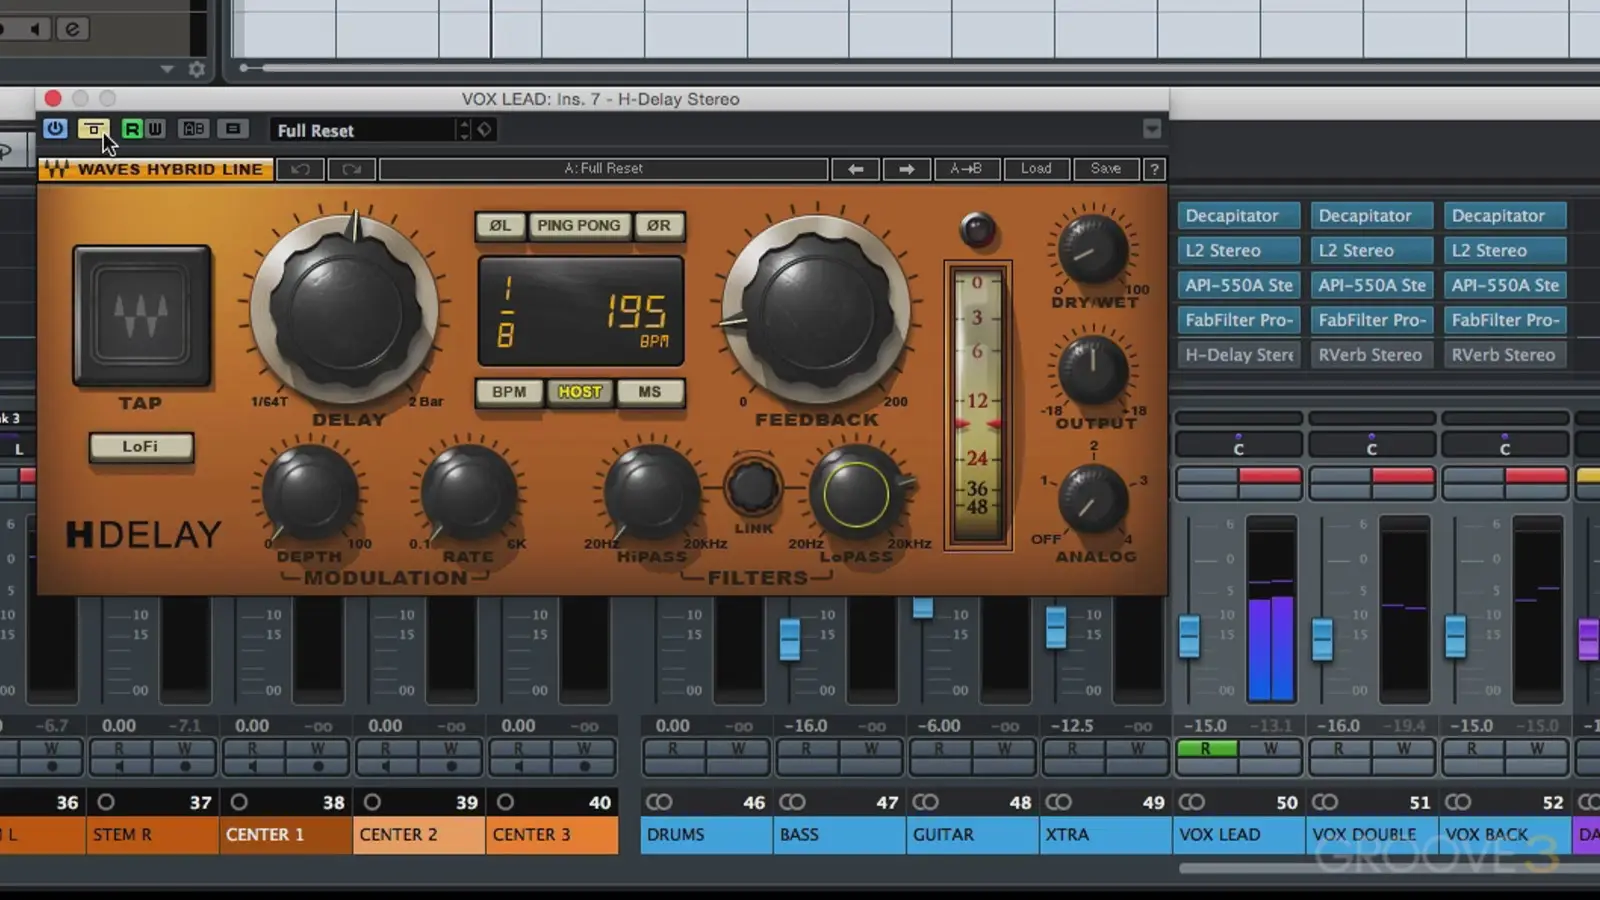The image size is (1600, 900).
Task: Click the link icon on BASS channel
Action: click(x=792, y=802)
